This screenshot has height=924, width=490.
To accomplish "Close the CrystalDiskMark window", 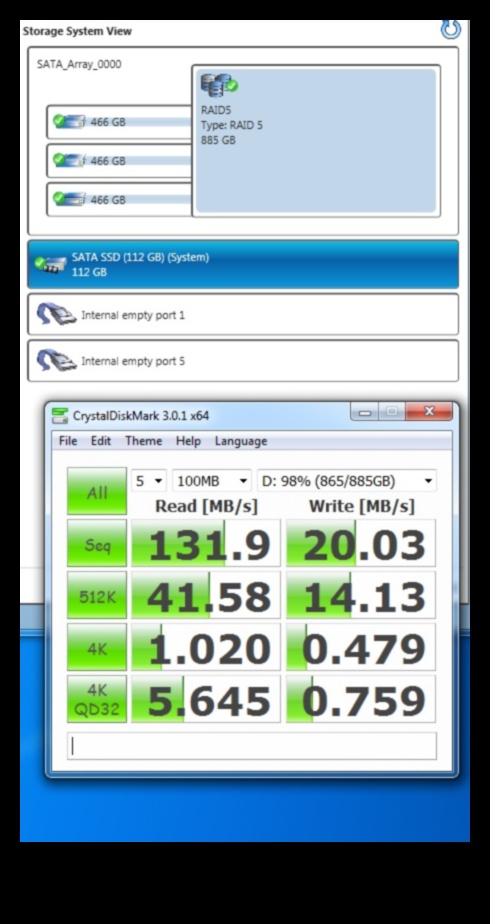I will click(429, 411).
